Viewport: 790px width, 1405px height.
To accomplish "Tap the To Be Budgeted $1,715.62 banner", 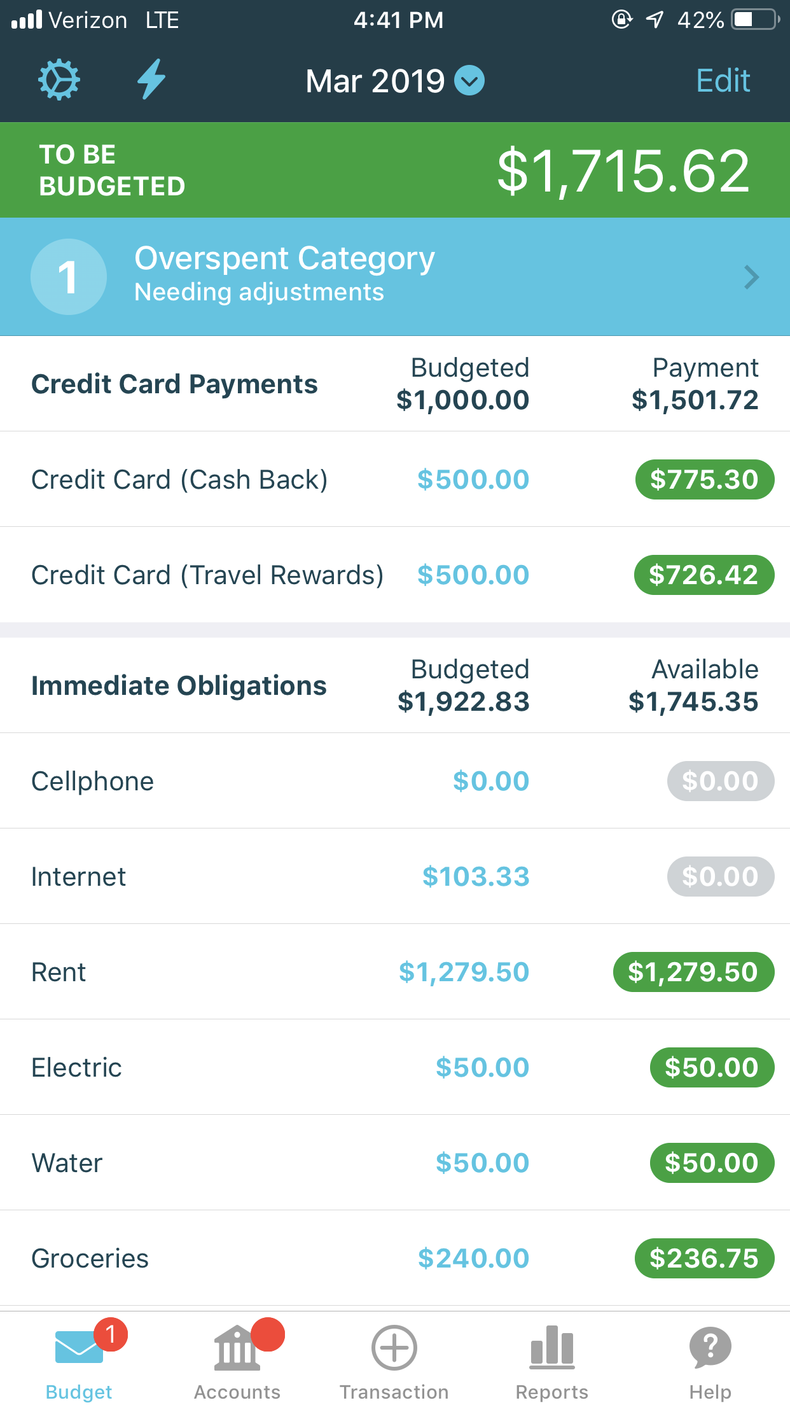I will pos(395,170).
